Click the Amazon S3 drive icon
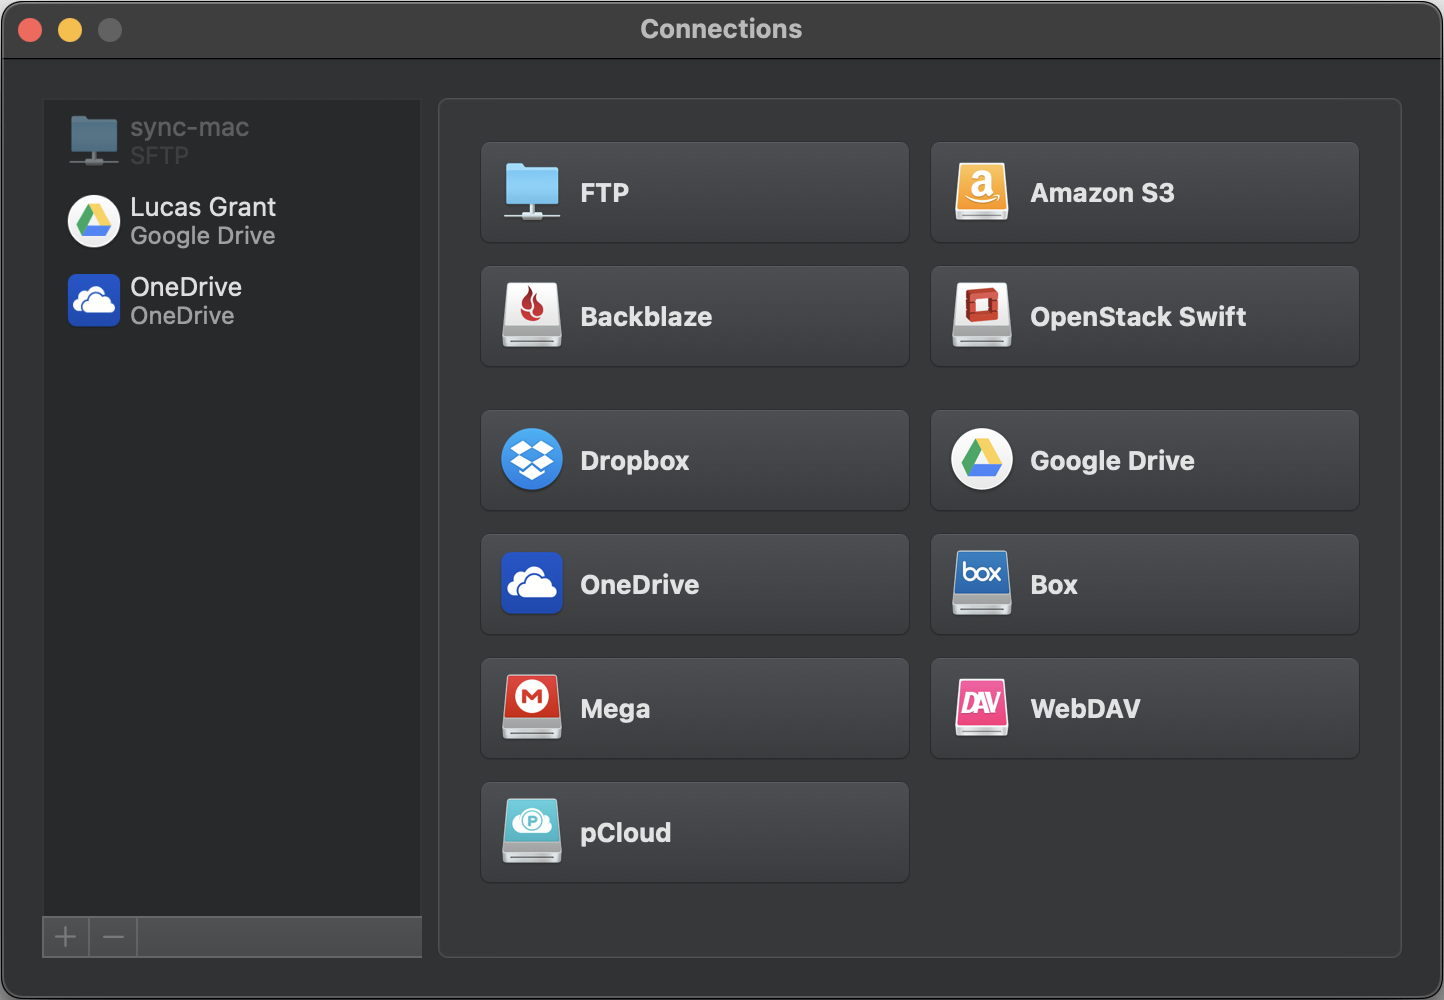The height and width of the screenshot is (1000, 1444). (x=982, y=192)
